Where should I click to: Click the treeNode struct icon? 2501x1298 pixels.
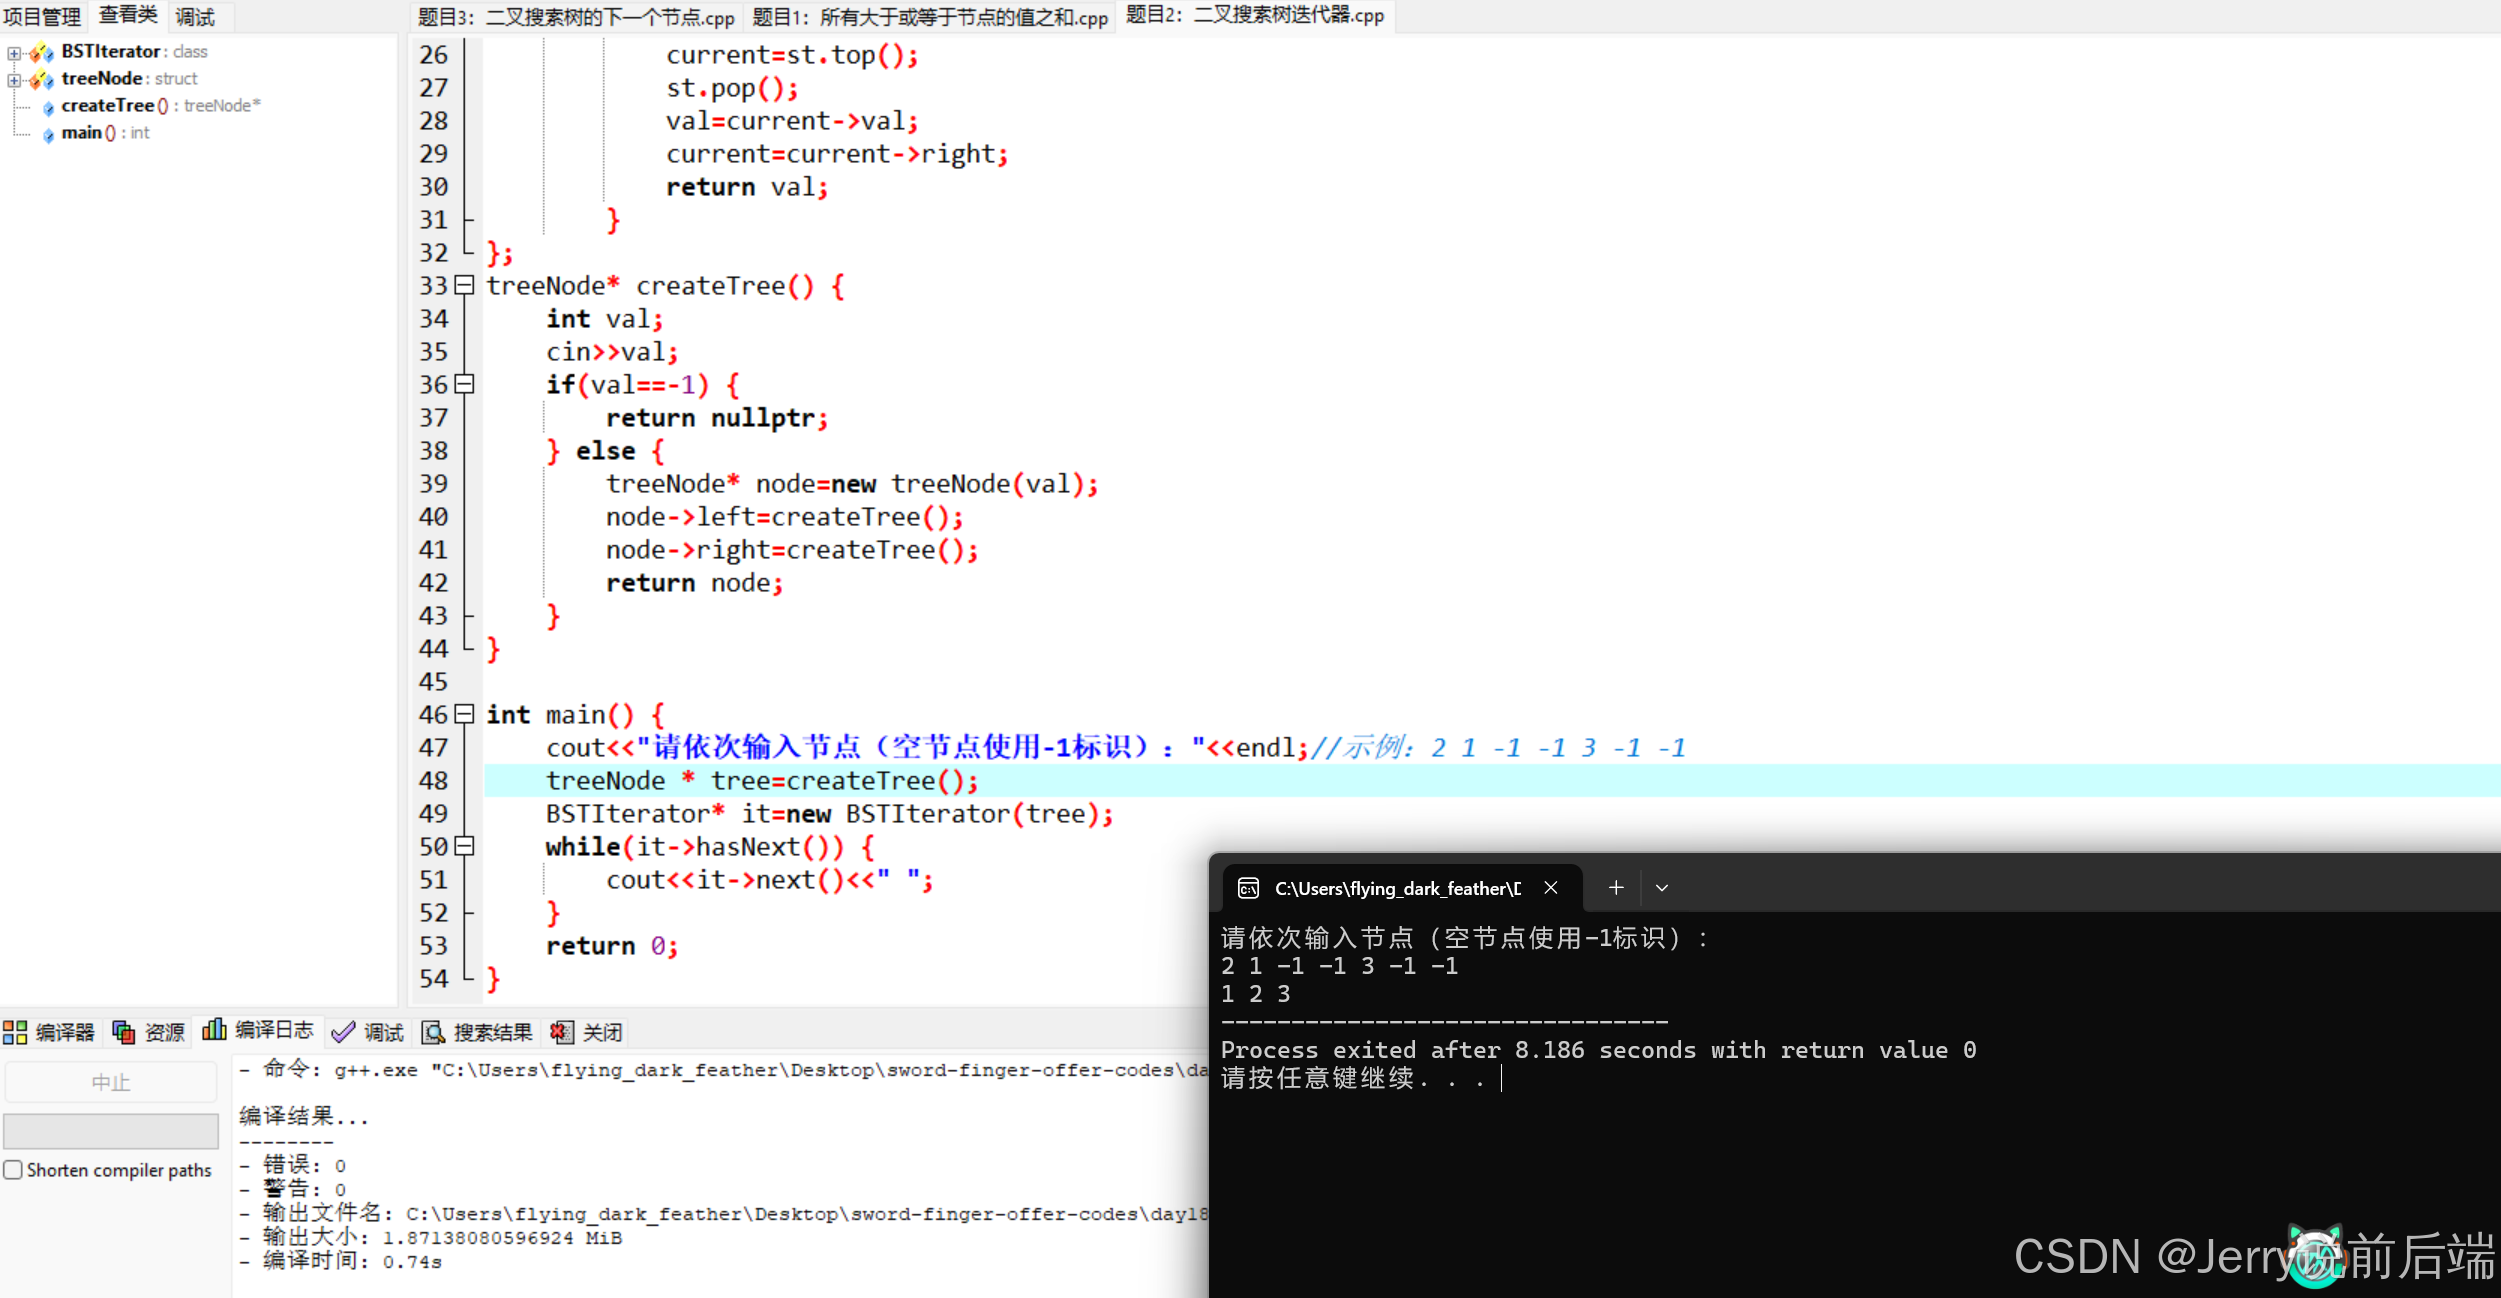pos(41,79)
